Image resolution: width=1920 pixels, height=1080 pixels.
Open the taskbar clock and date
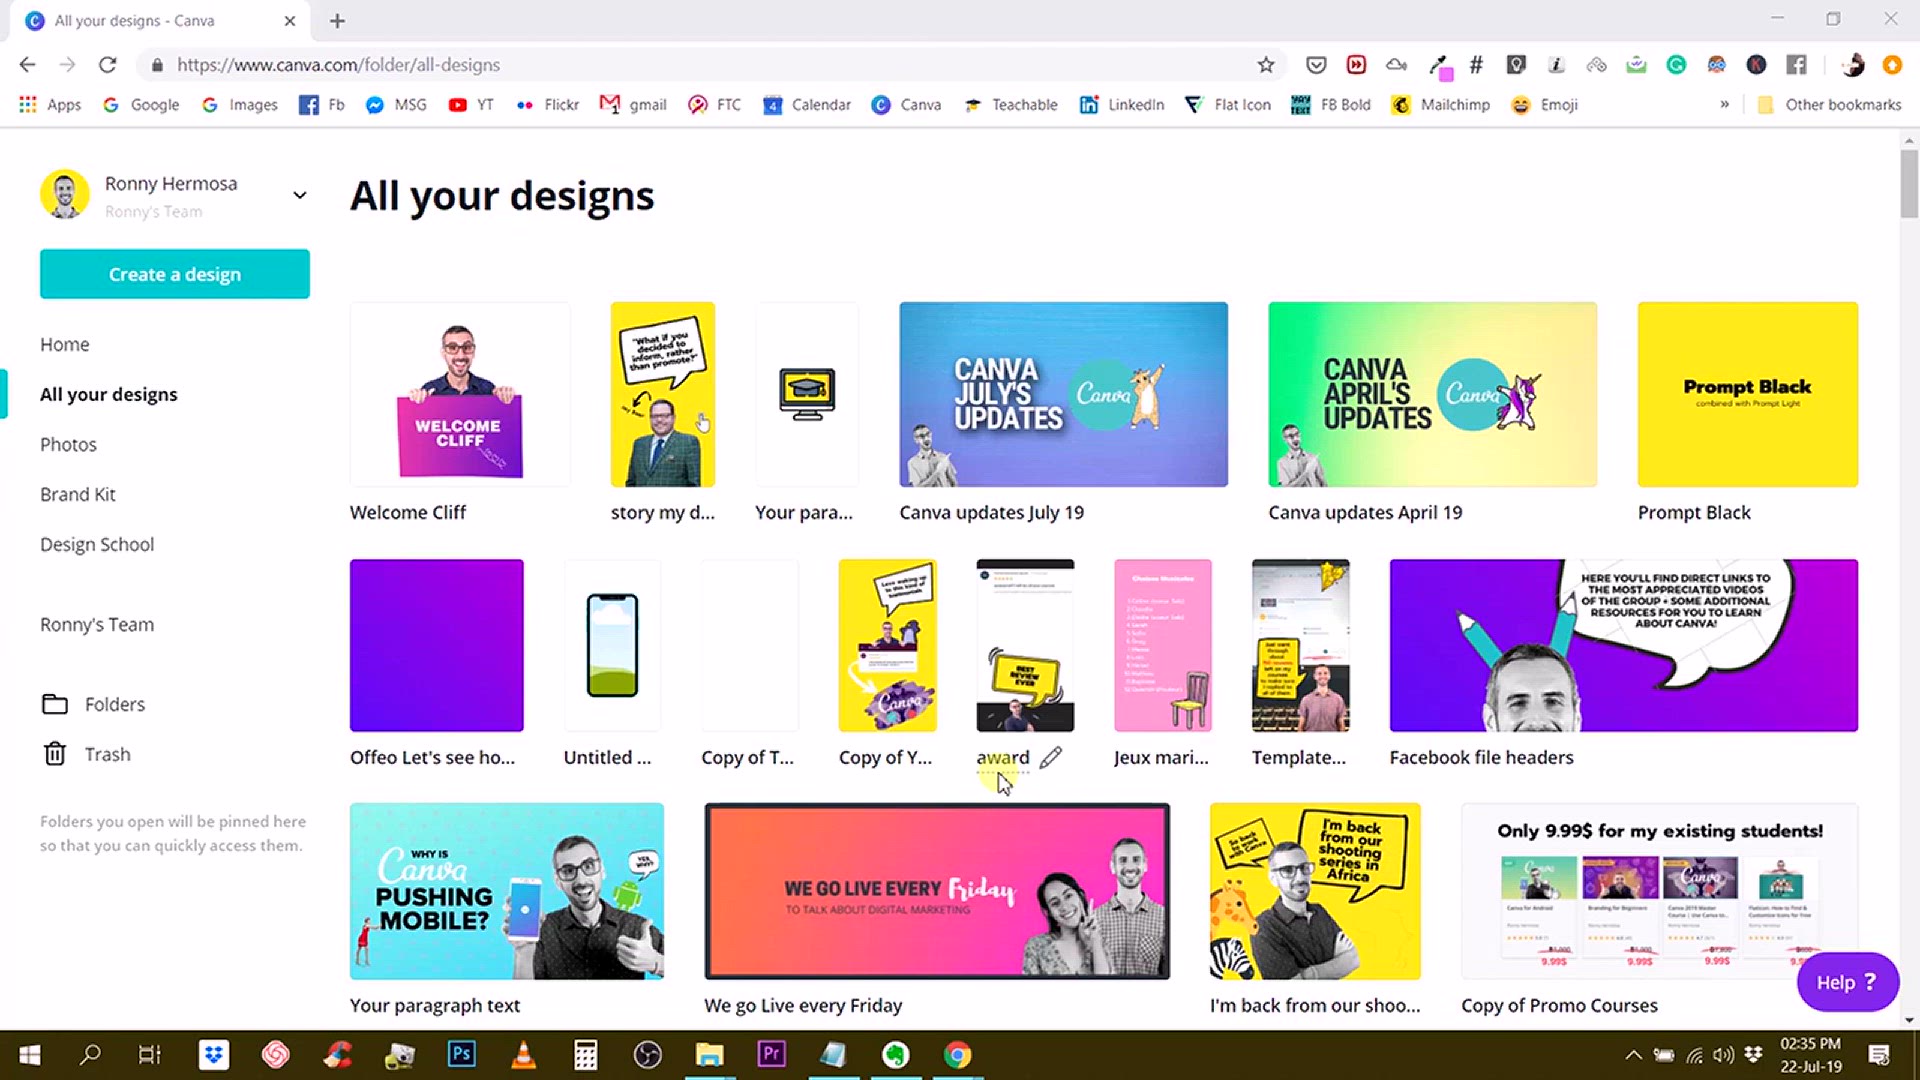coord(1811,1054)
